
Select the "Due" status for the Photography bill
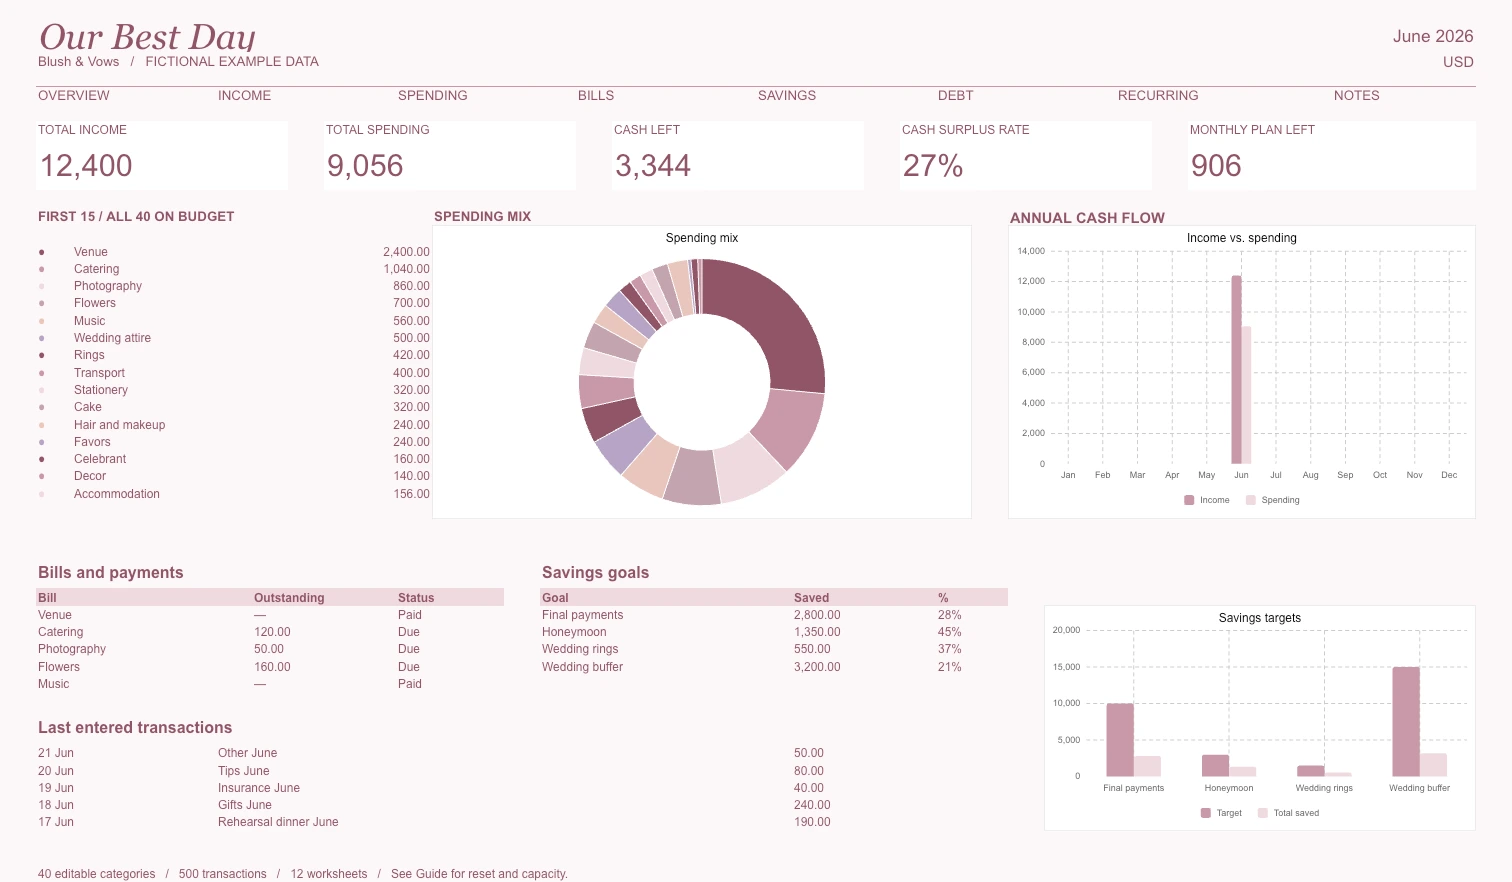pyautogui.click(x=409, y=649)
